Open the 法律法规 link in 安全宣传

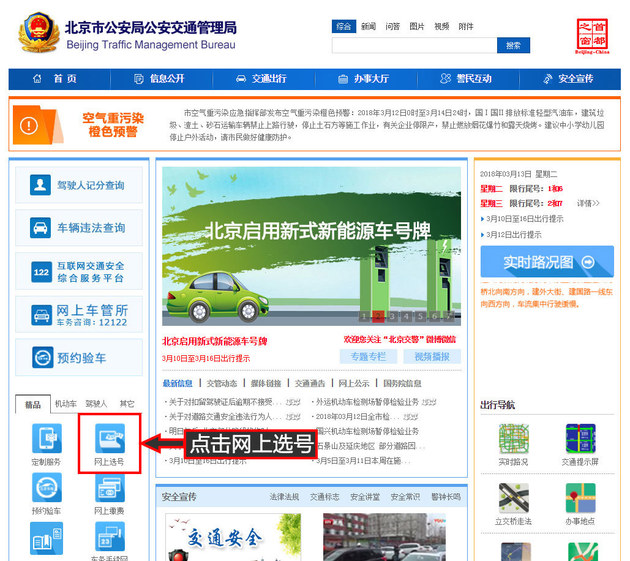pos(284,497)
